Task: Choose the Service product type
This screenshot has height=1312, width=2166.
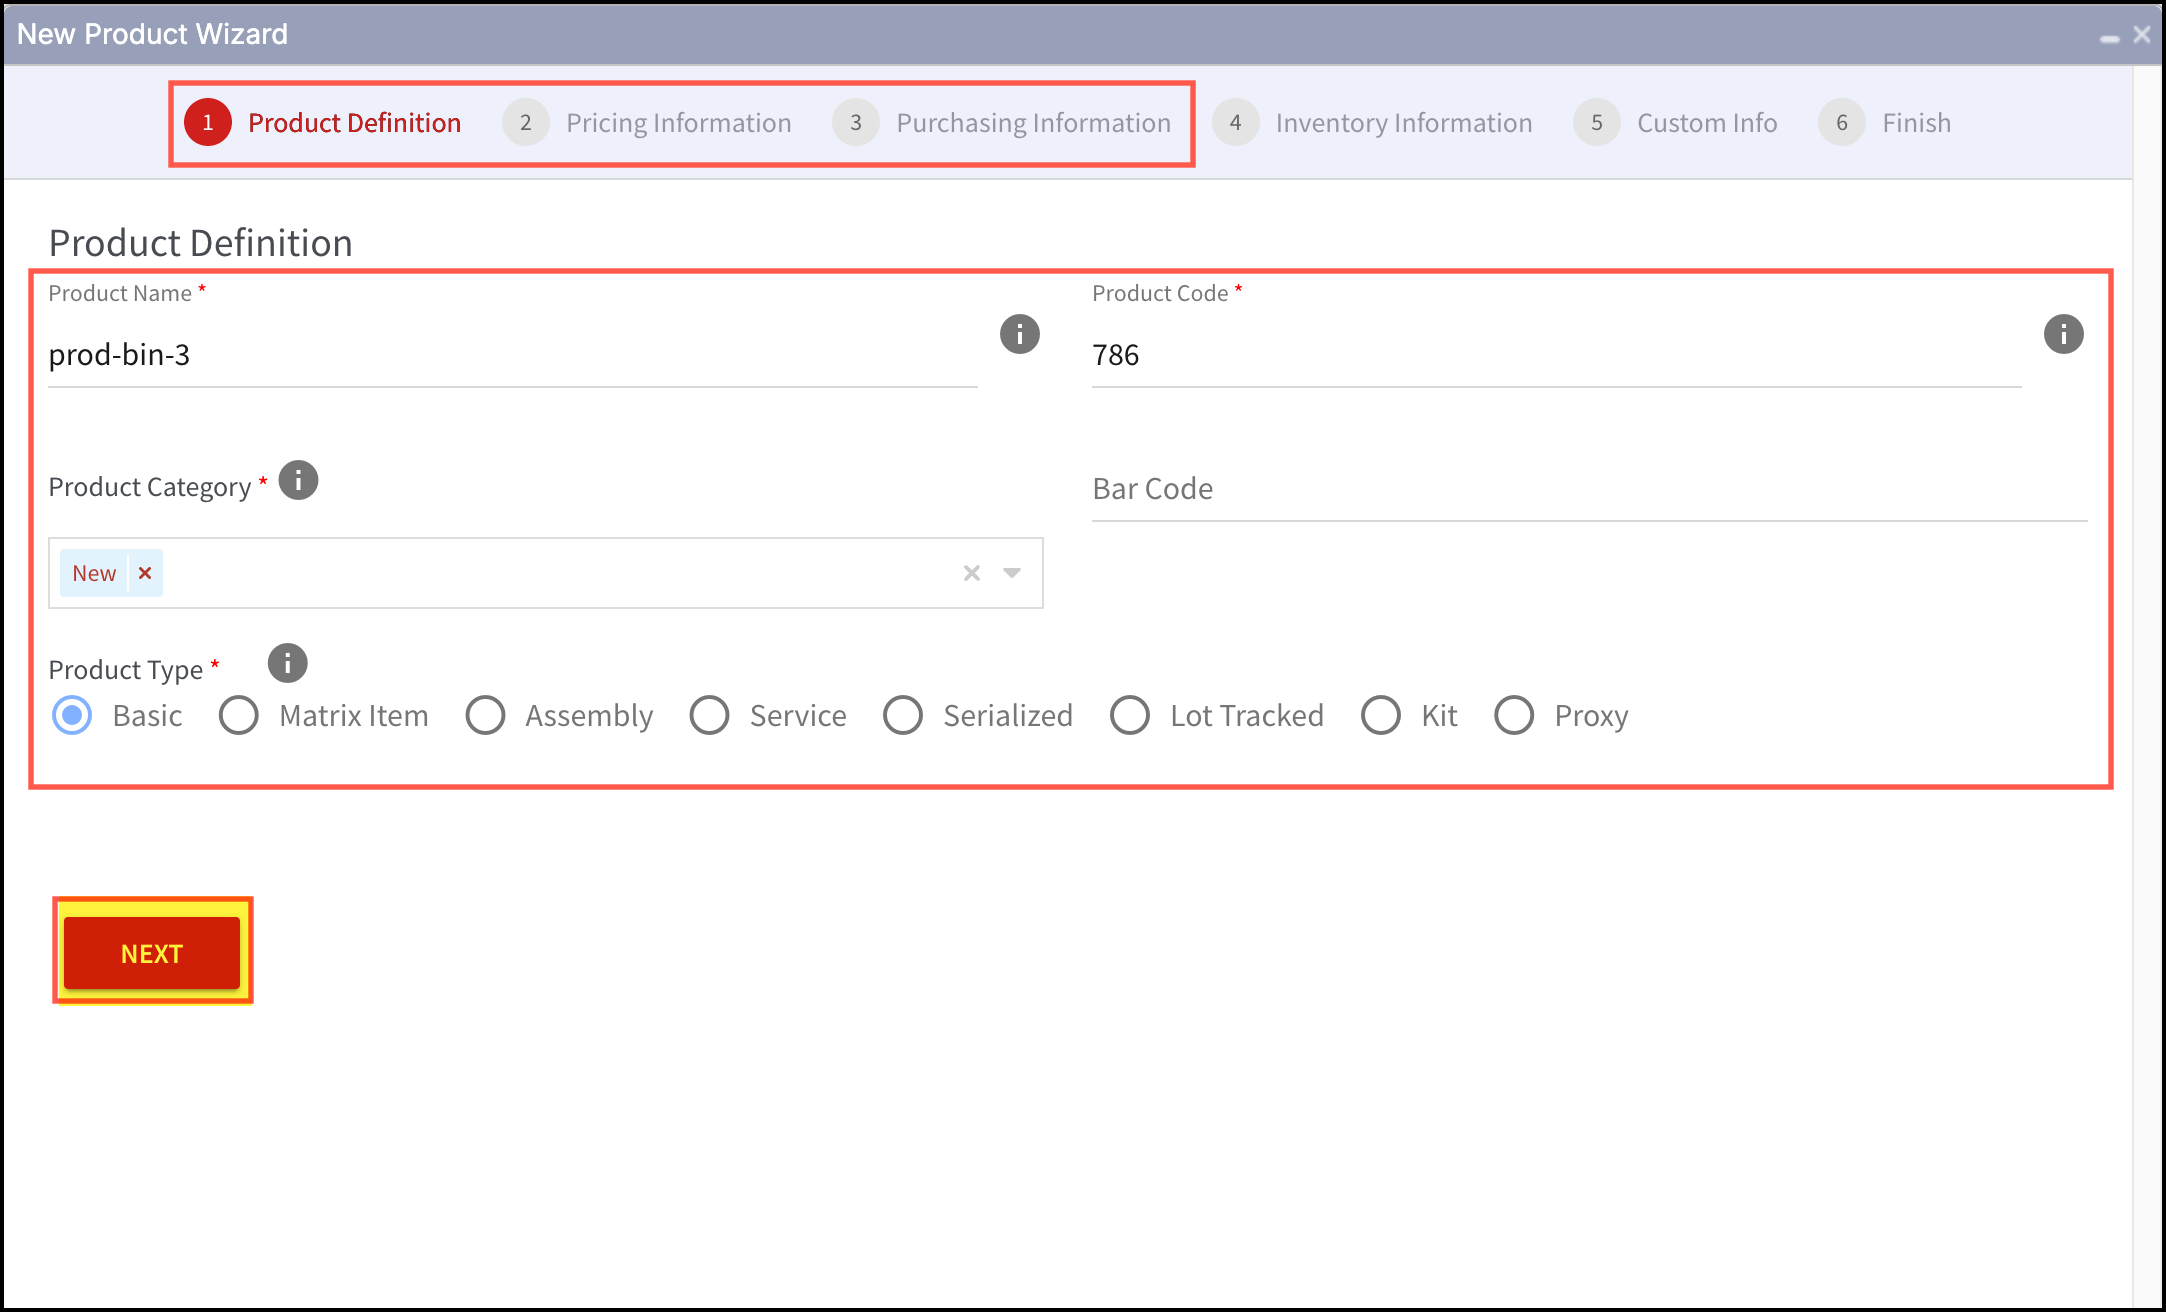Action: pyautogui.click(x=709, y=715)
